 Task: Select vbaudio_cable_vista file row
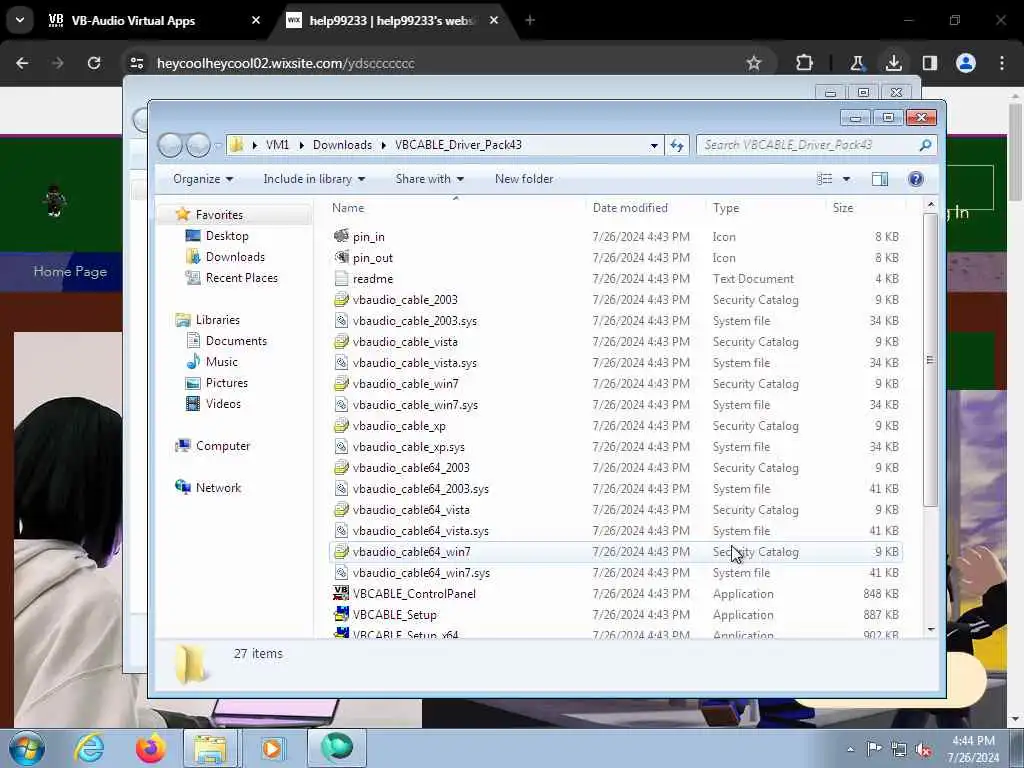coord(616,342)
